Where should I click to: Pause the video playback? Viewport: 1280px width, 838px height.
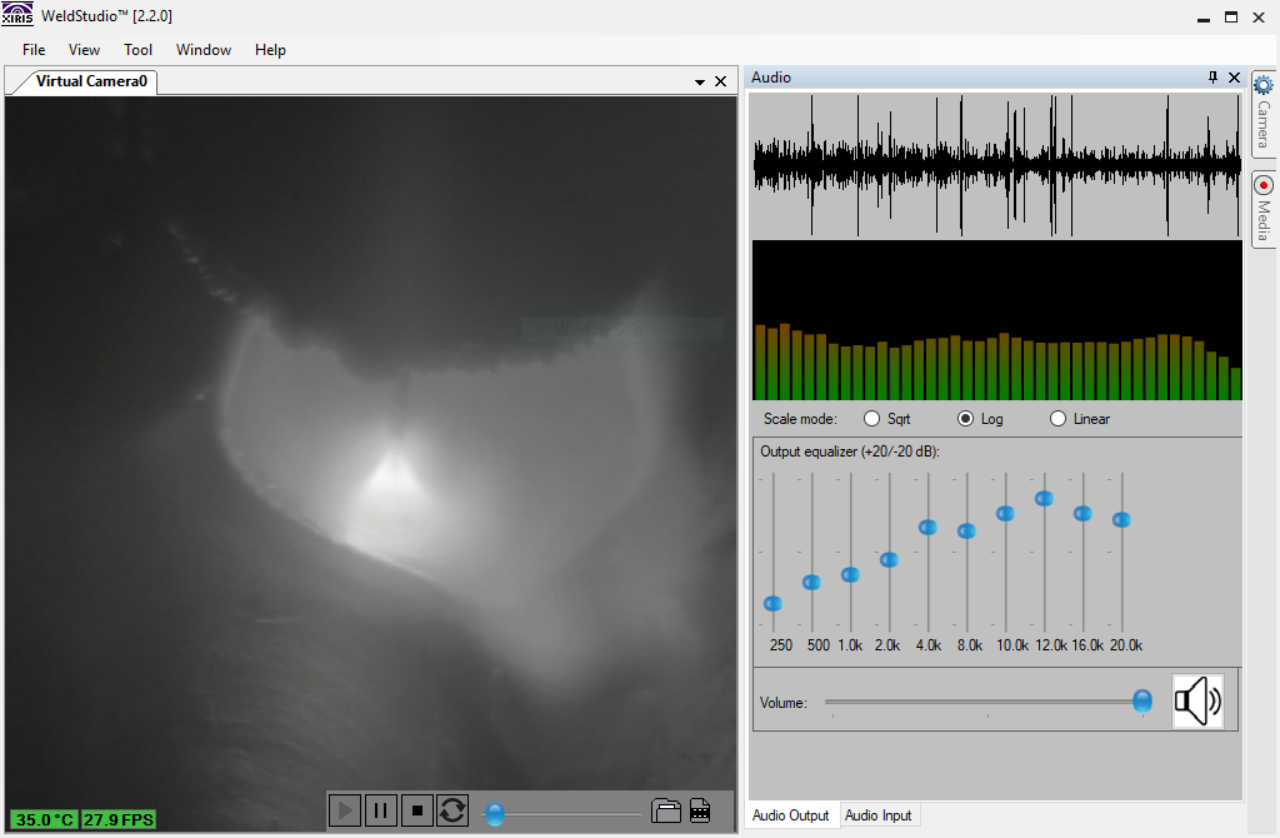[x=381, y=810]
